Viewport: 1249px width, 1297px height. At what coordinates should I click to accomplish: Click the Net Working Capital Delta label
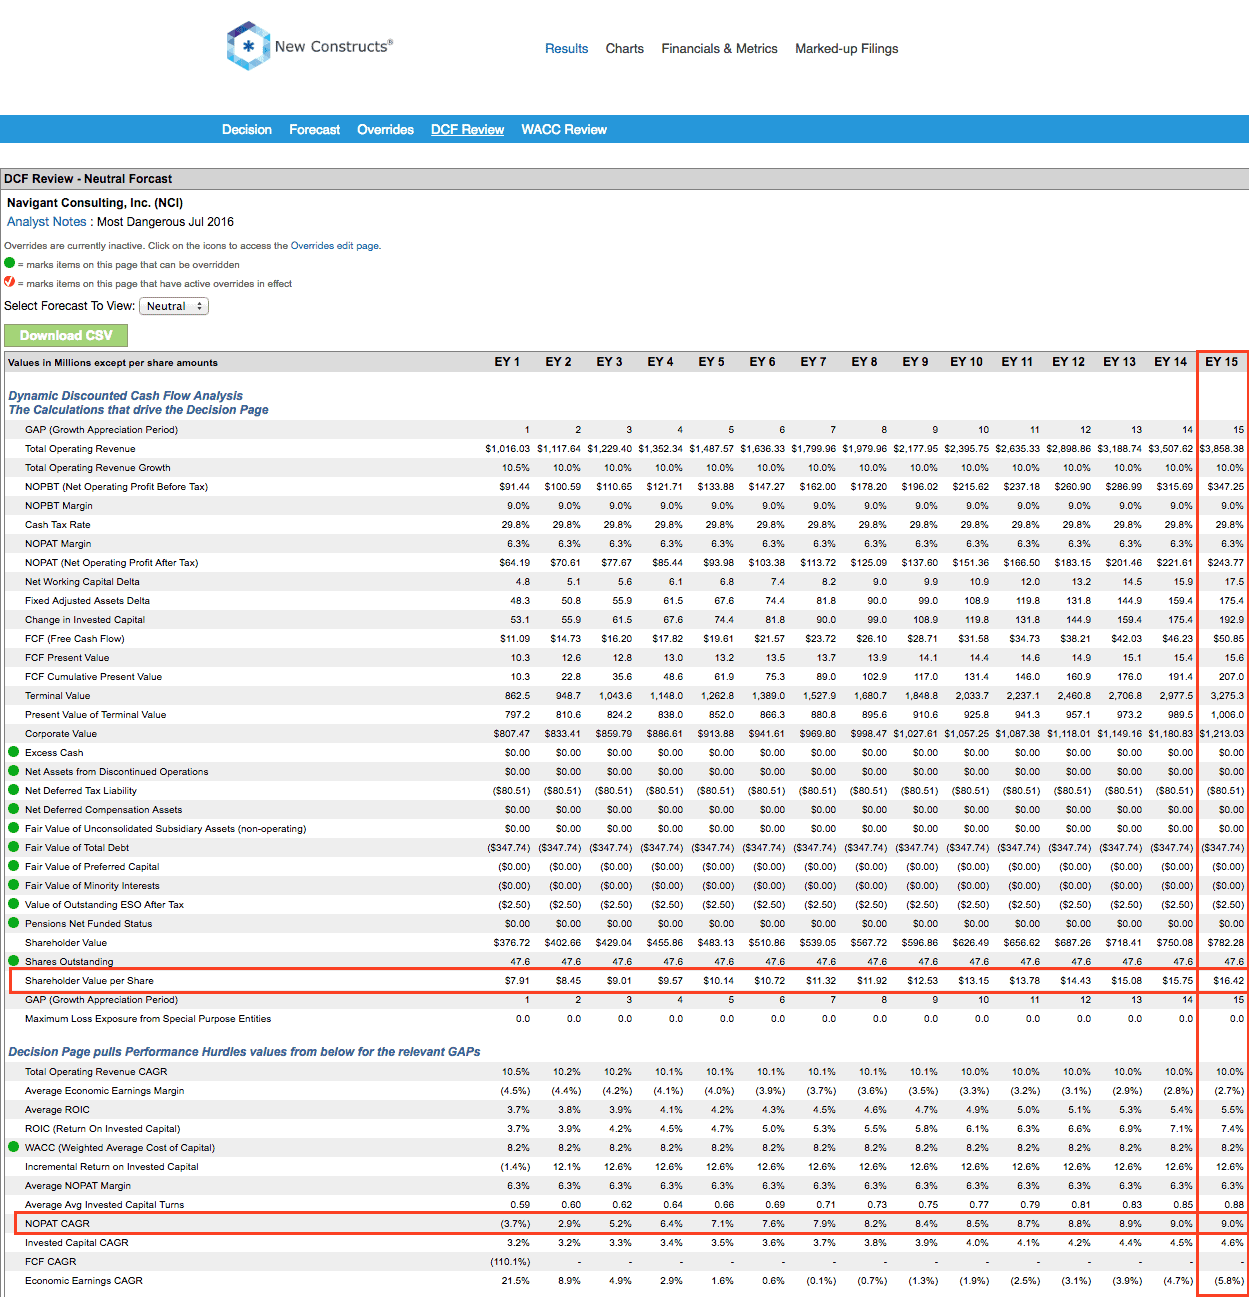coord(82,581)
